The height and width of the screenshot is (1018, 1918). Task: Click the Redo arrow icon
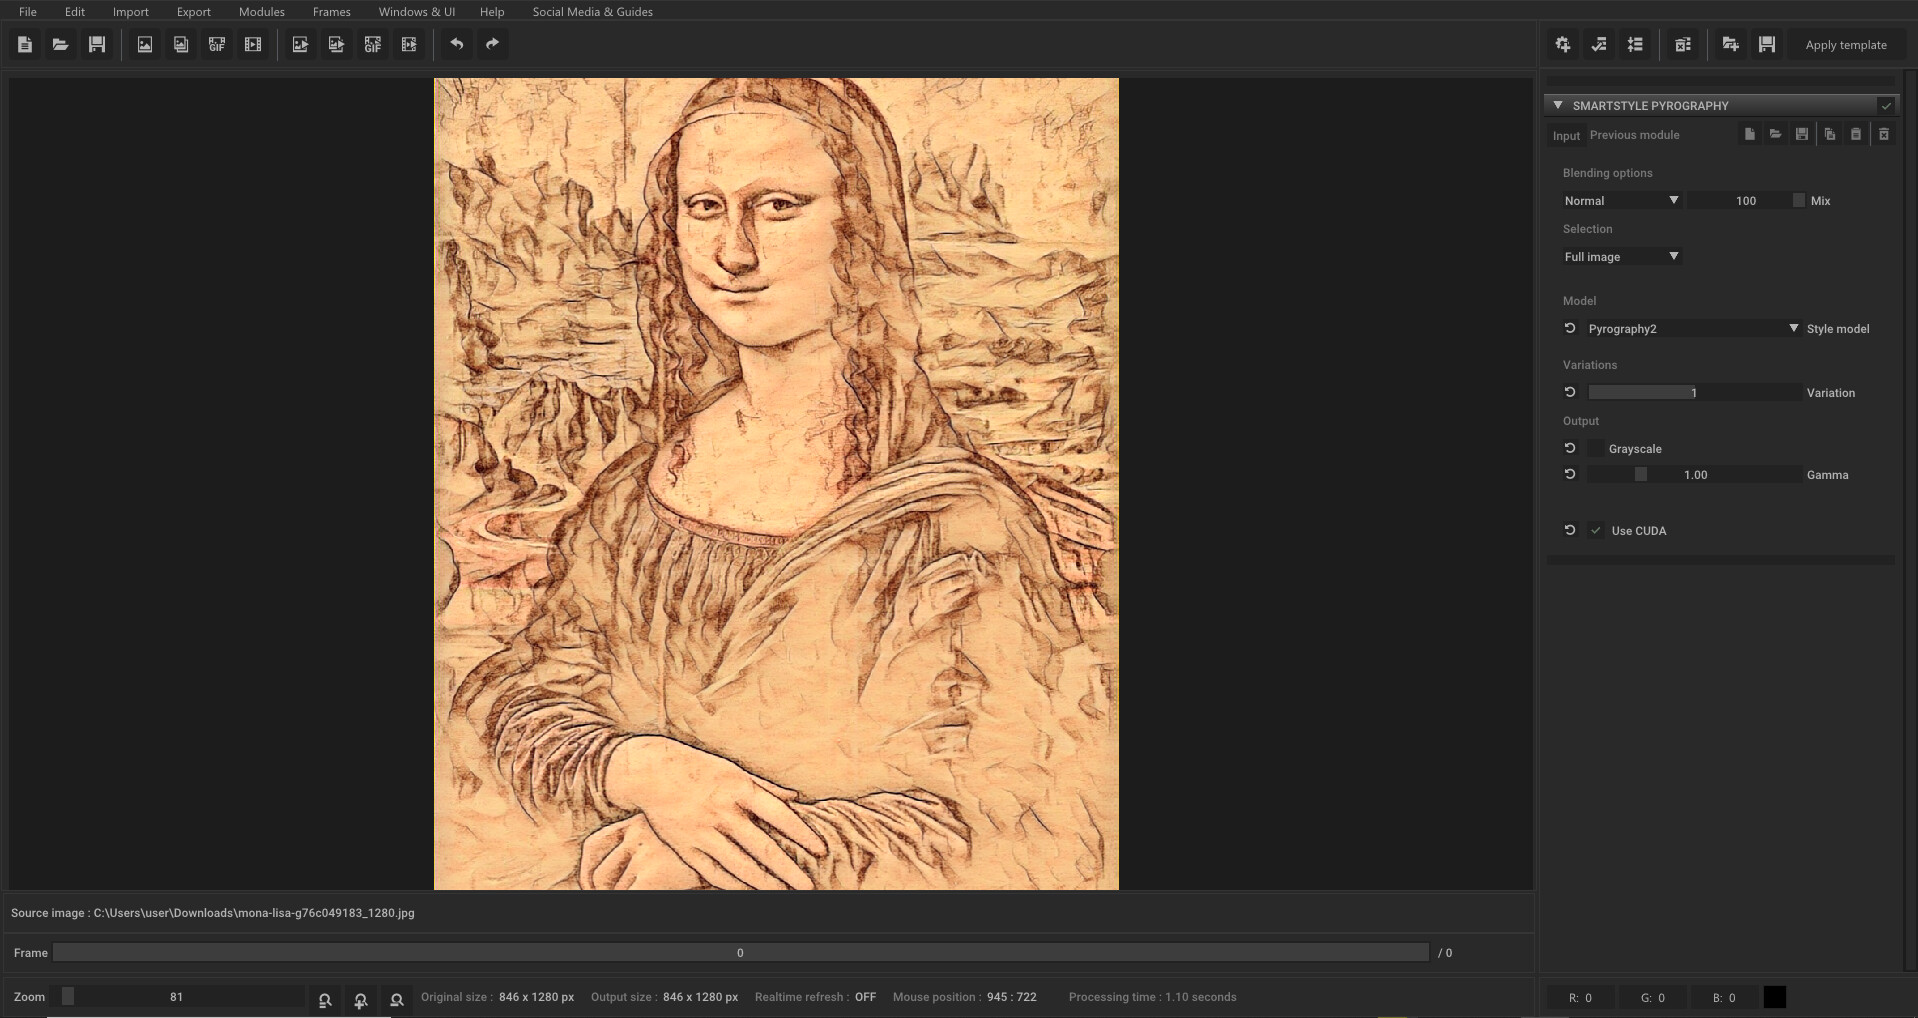(x=491, y=44)
